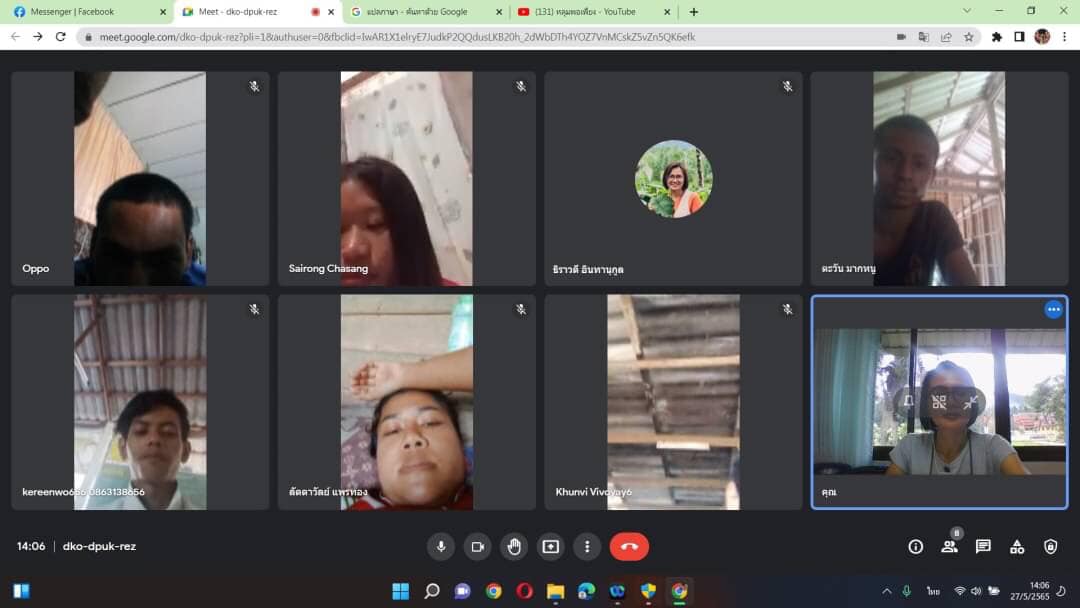Click the profile avatar in the center tile
1080x608 pixels.
[673, 179]
